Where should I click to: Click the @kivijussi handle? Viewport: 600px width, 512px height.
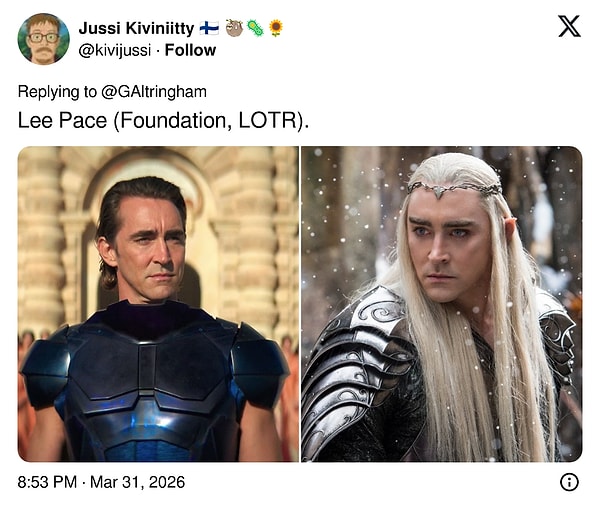[119, 49]
